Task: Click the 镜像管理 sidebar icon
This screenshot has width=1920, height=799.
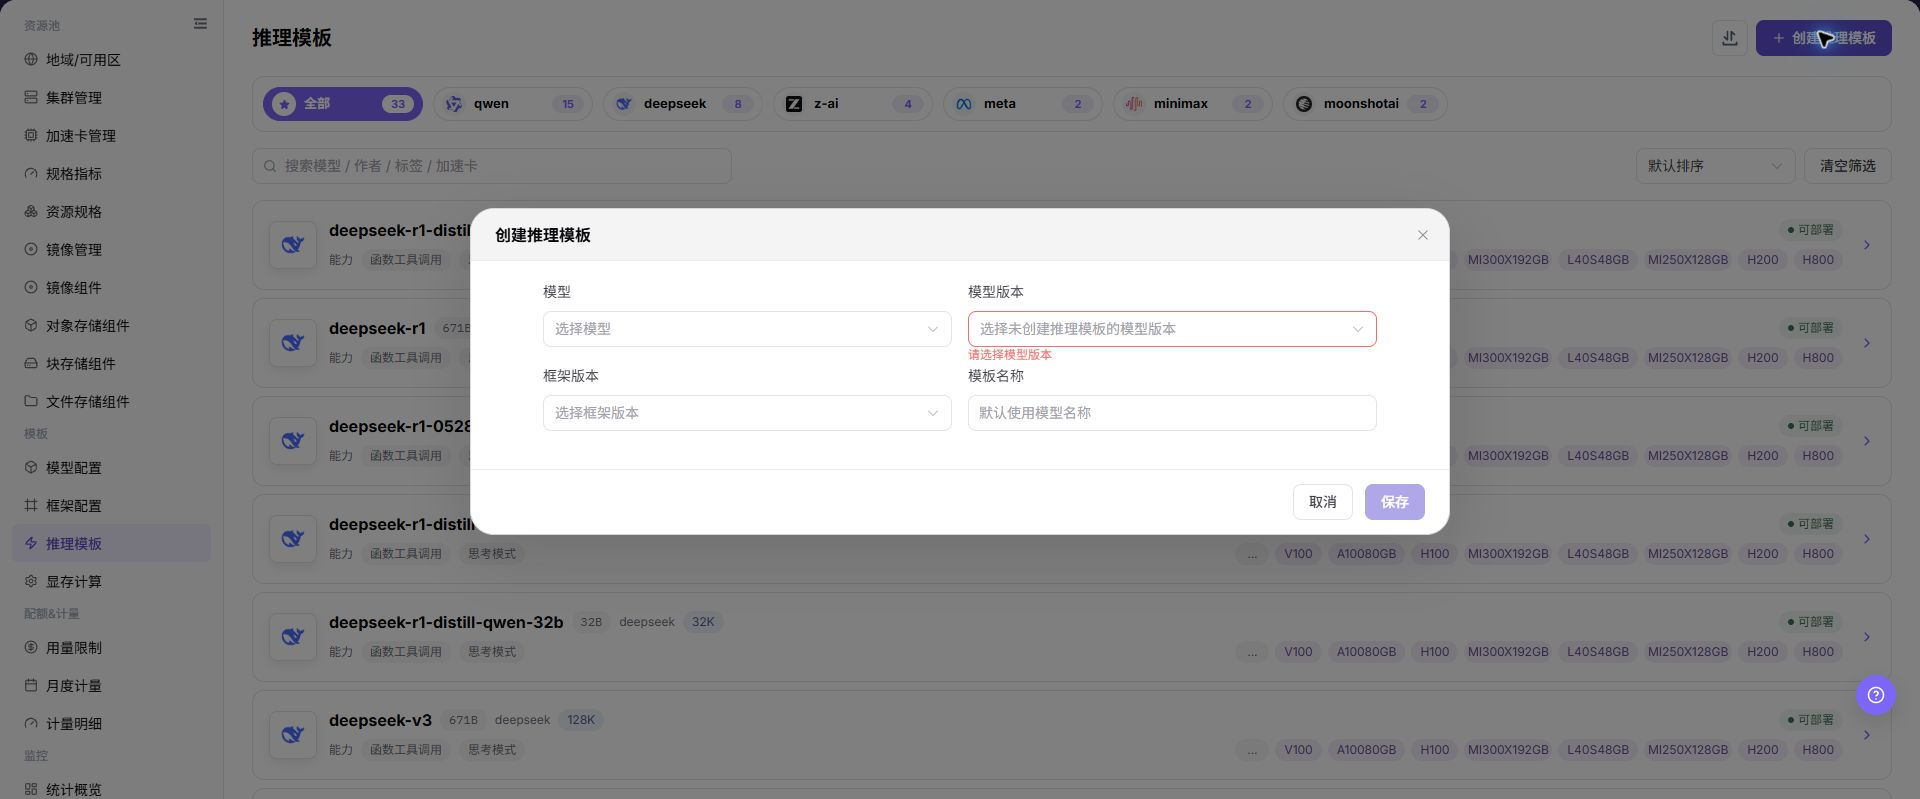Action: point(31,250)
